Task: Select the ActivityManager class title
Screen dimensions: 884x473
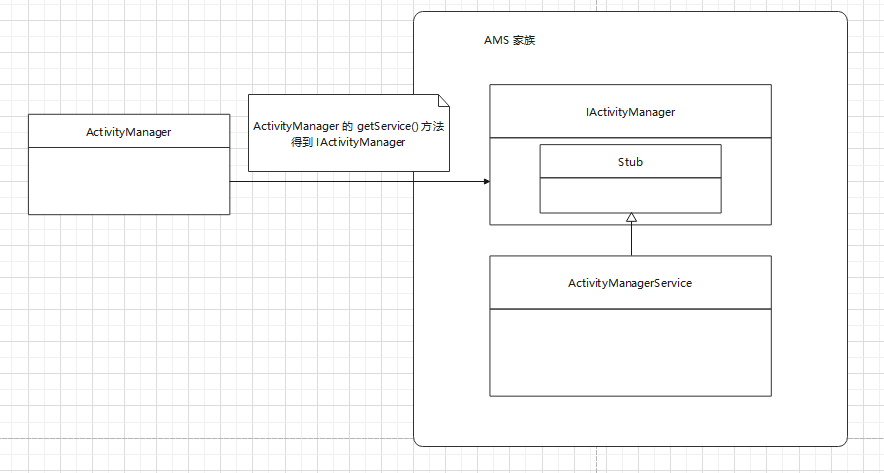Action: 129,131
